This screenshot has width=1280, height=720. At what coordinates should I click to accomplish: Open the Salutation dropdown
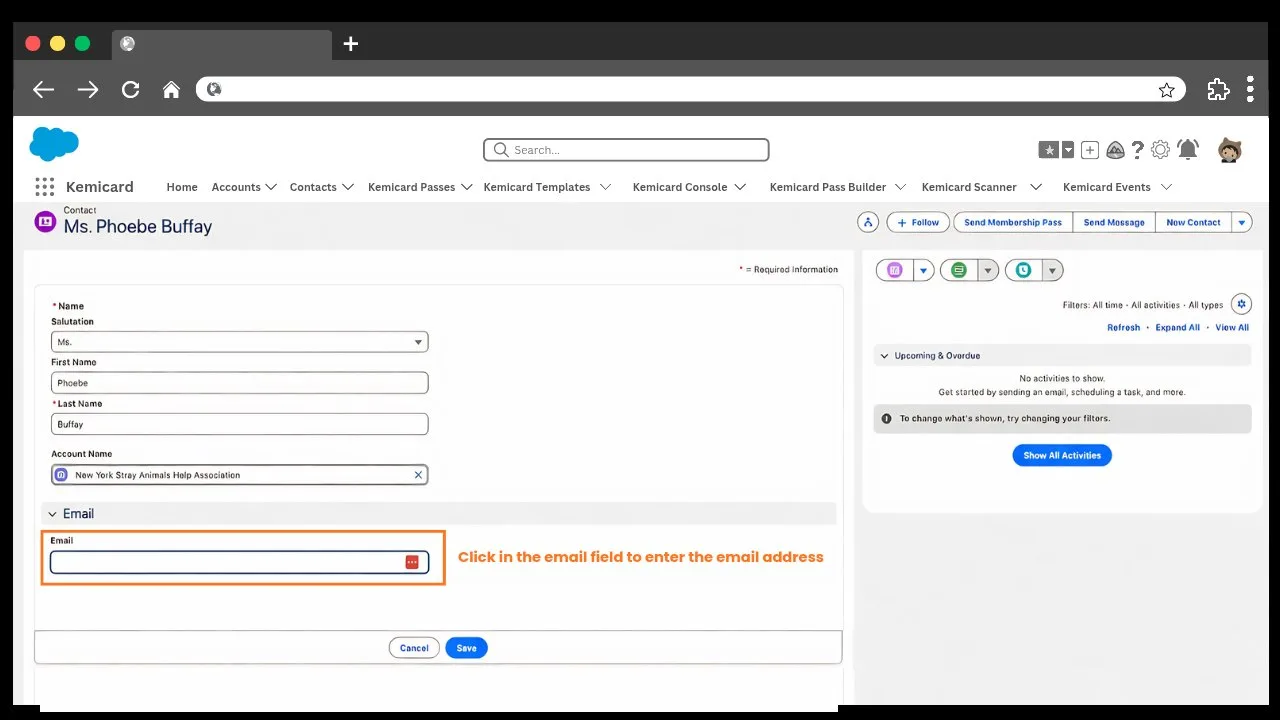click(x=240, y=342)
